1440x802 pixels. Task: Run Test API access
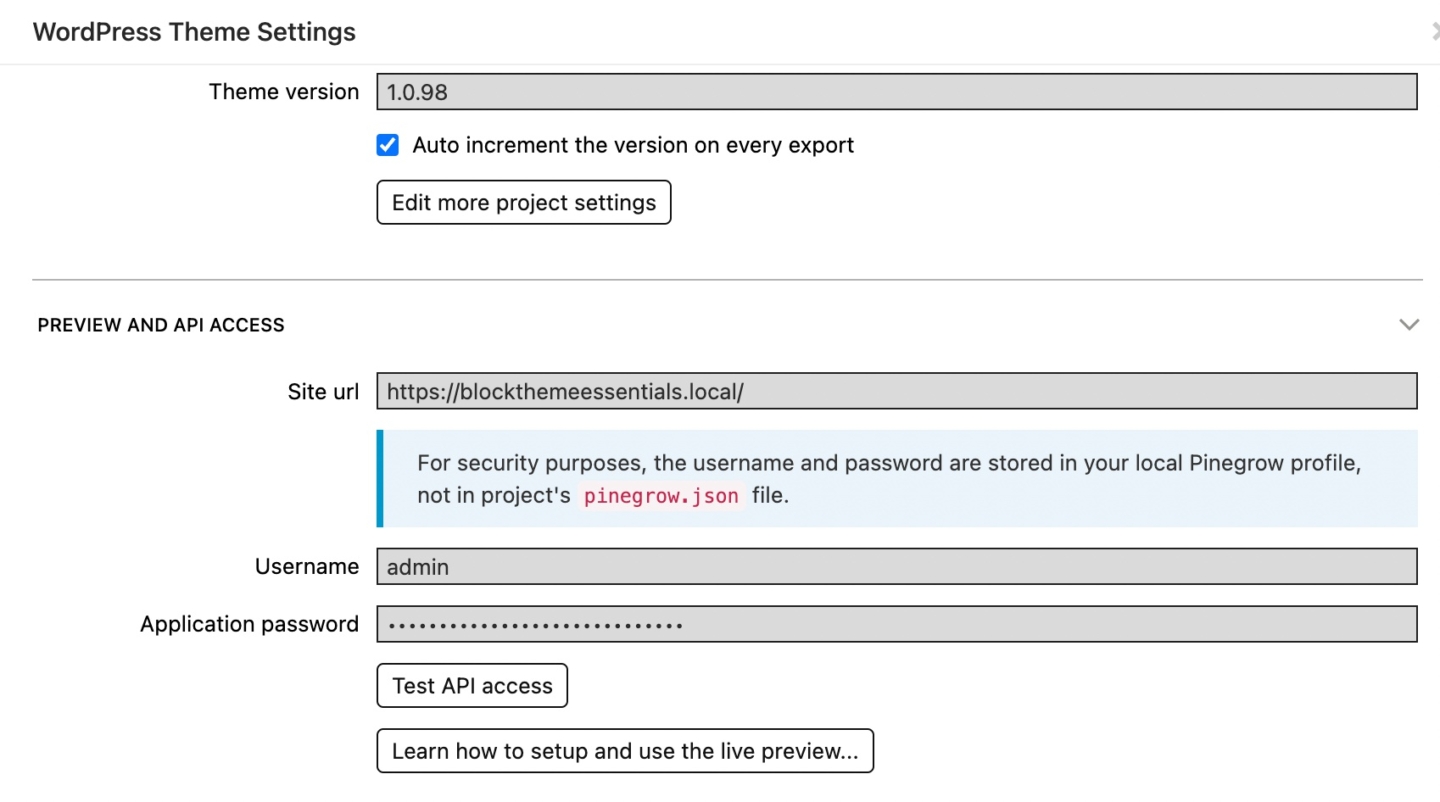click(471, 686)
